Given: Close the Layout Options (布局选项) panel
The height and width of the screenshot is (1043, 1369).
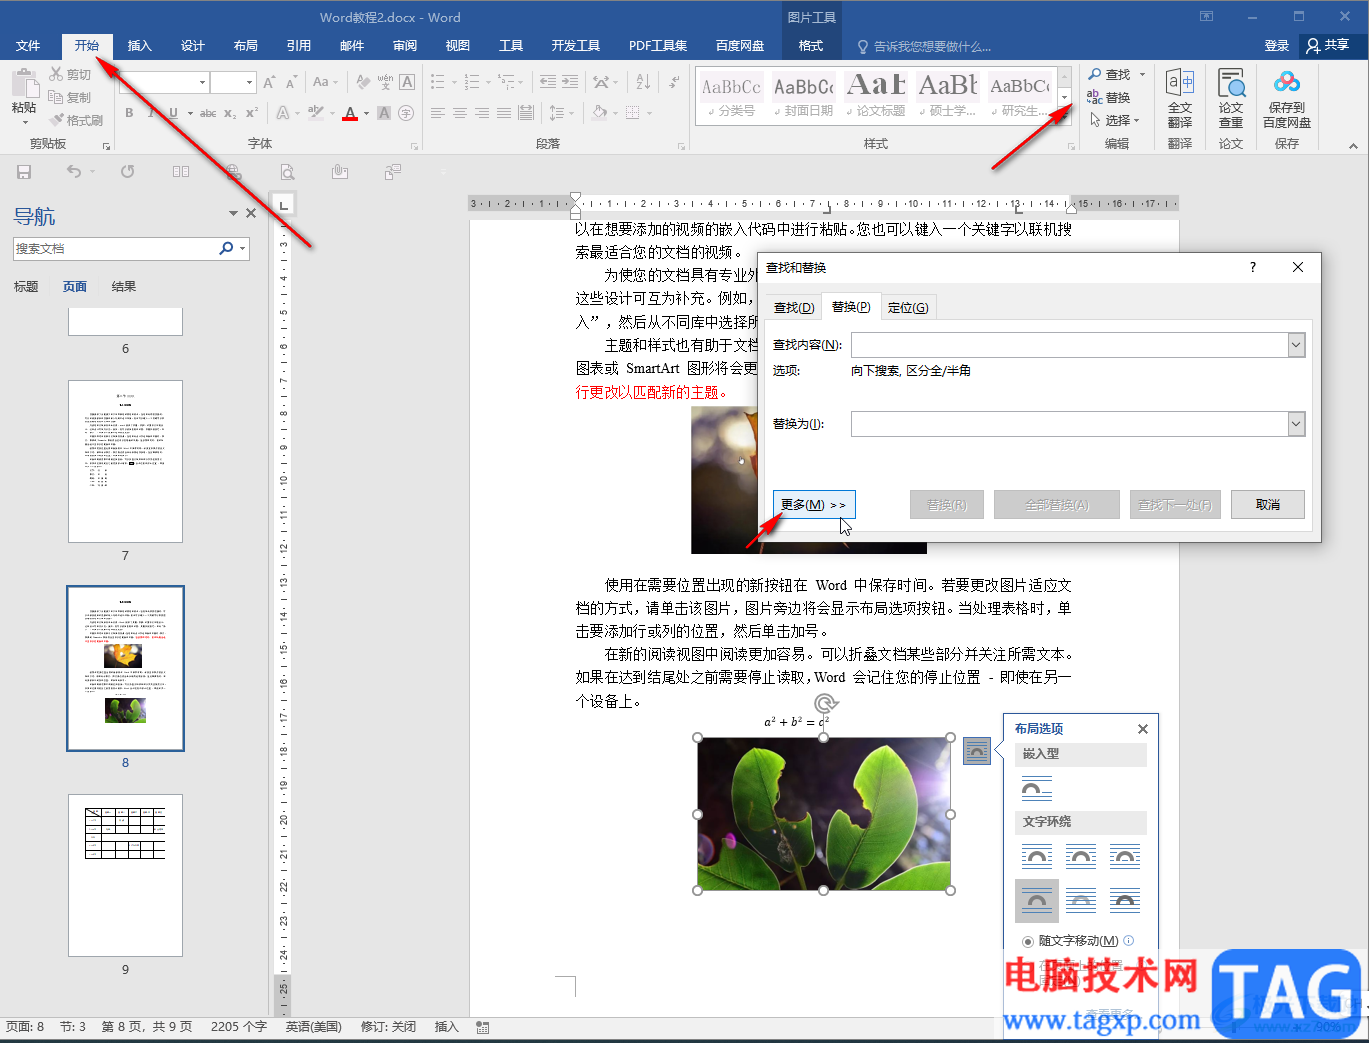Looking at the screenshot, I should pos(1142,729).
